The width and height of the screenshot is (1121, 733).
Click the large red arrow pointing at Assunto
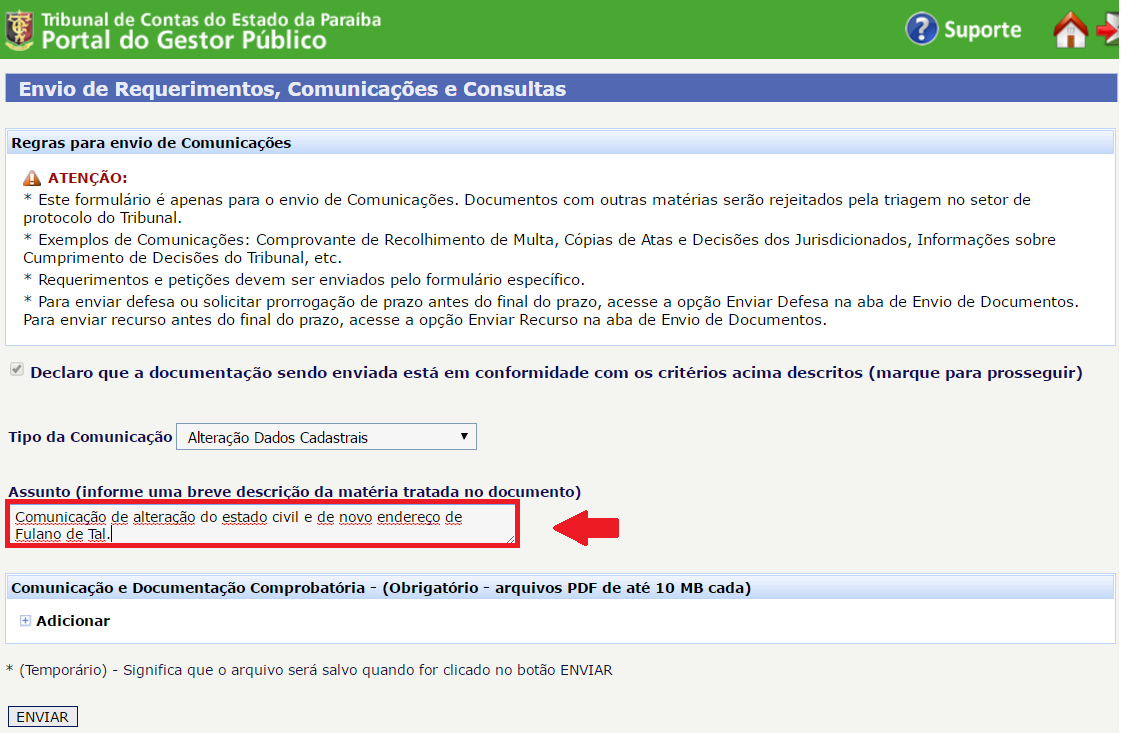click(x=587, y=527)
